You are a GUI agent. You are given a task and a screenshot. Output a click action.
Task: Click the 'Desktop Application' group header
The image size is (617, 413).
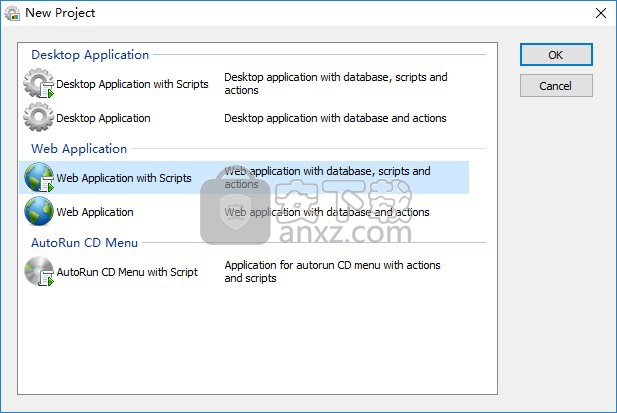(x=90, y=55)
